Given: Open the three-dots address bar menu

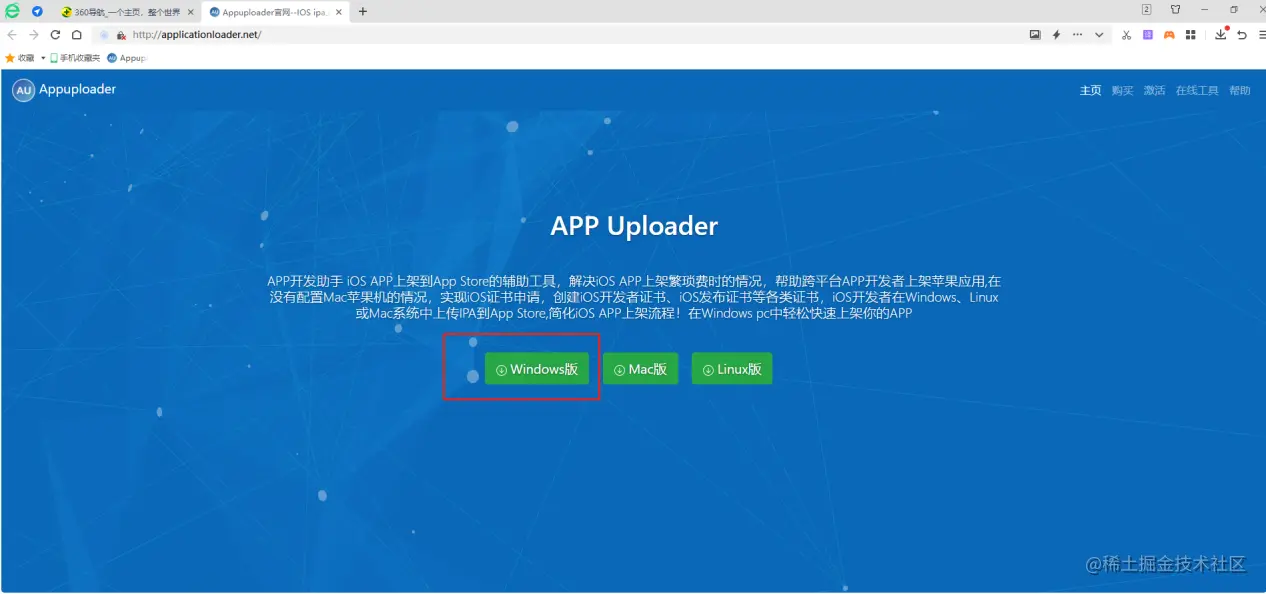Looking at the screenshot, I should pos(1077,34).
